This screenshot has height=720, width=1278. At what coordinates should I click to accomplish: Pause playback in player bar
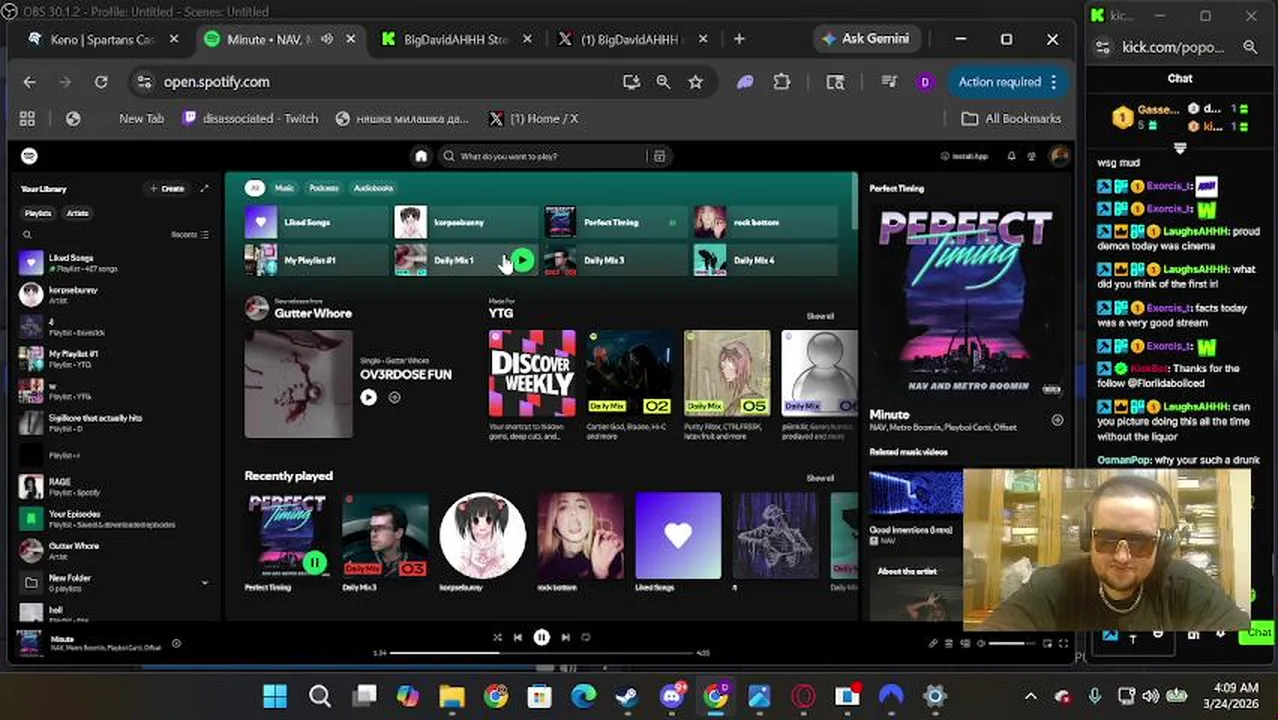[x=541, y=637]
